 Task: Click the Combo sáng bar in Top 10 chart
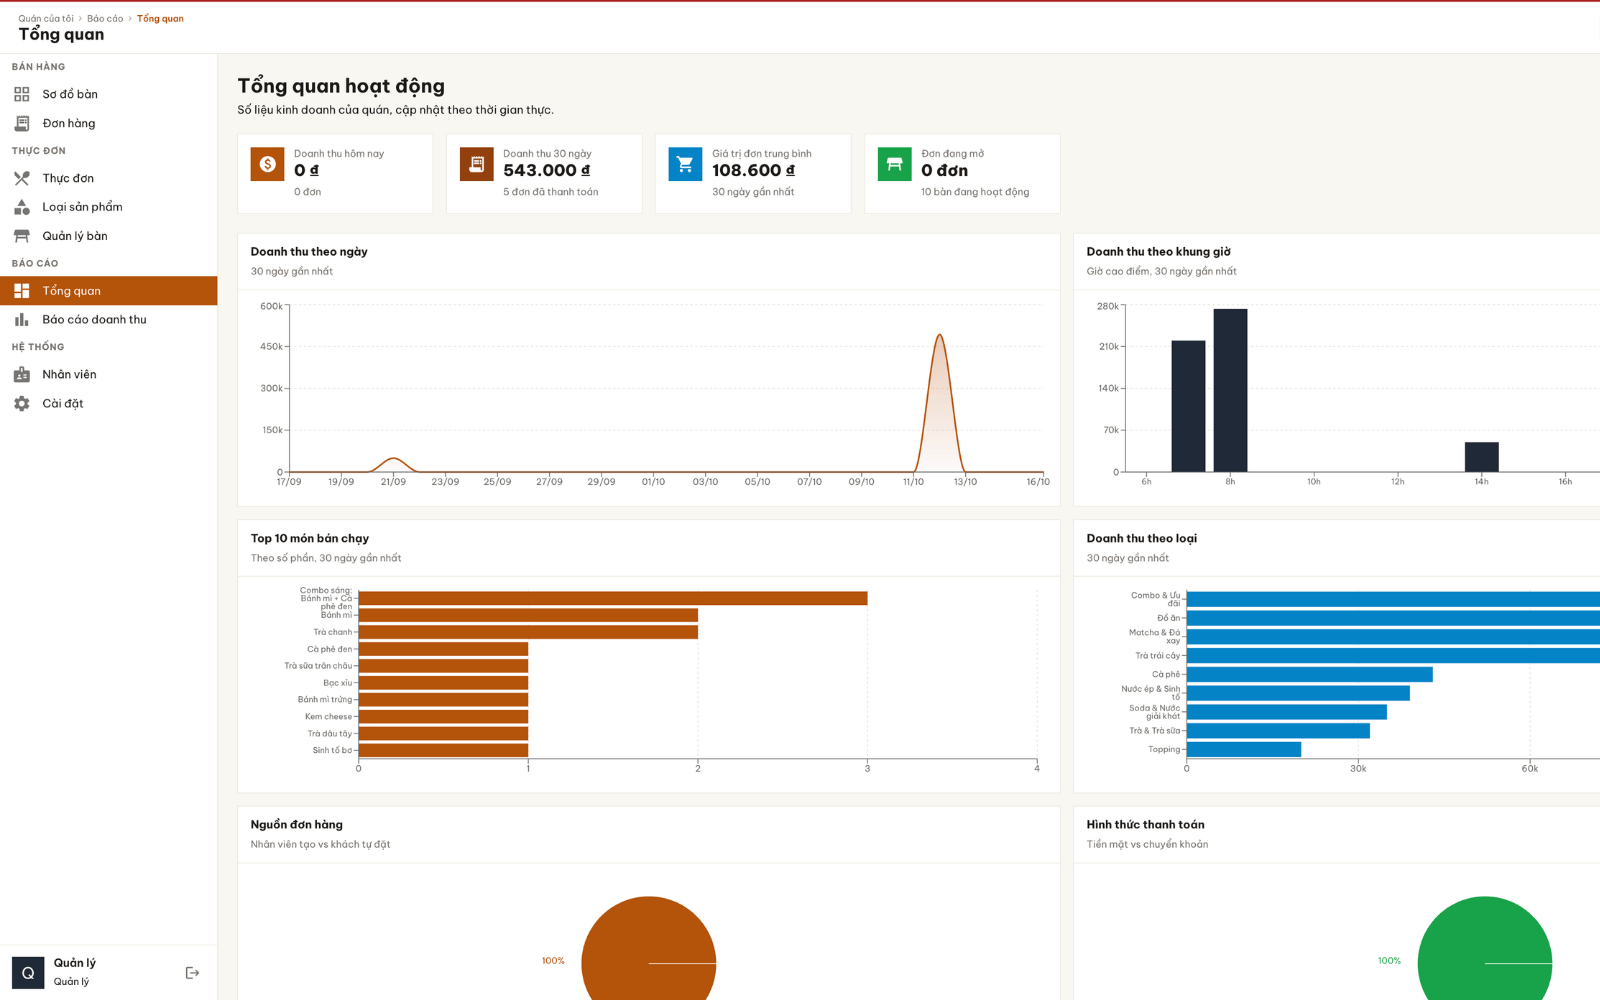tap(613, 598)
